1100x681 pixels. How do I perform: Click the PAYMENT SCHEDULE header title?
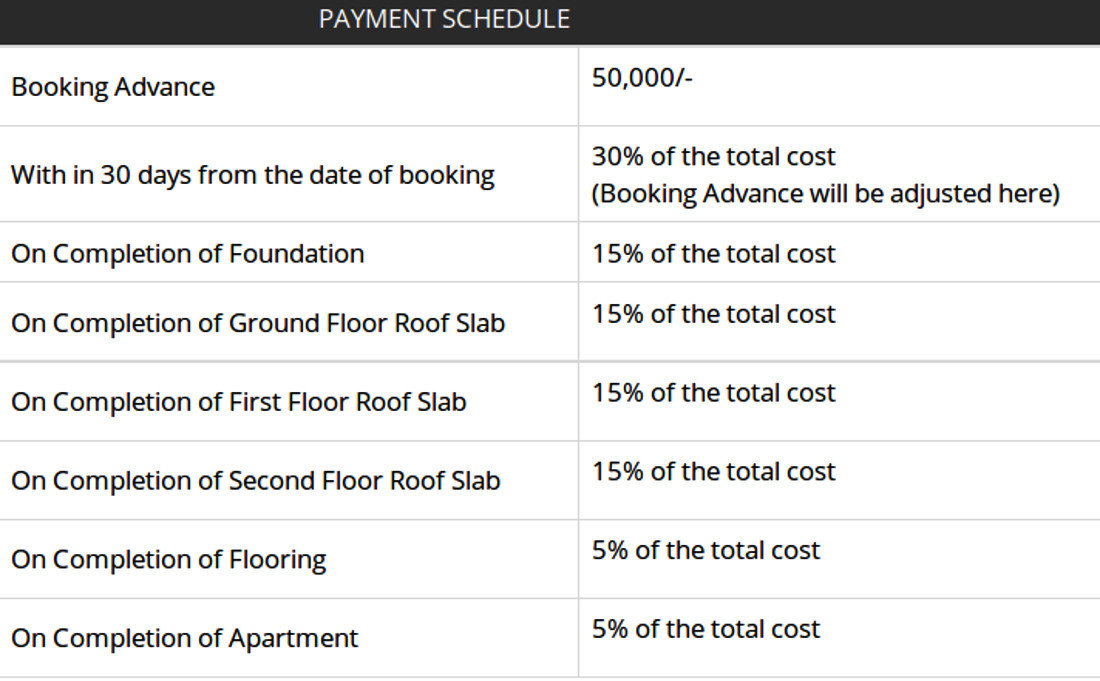444,19
